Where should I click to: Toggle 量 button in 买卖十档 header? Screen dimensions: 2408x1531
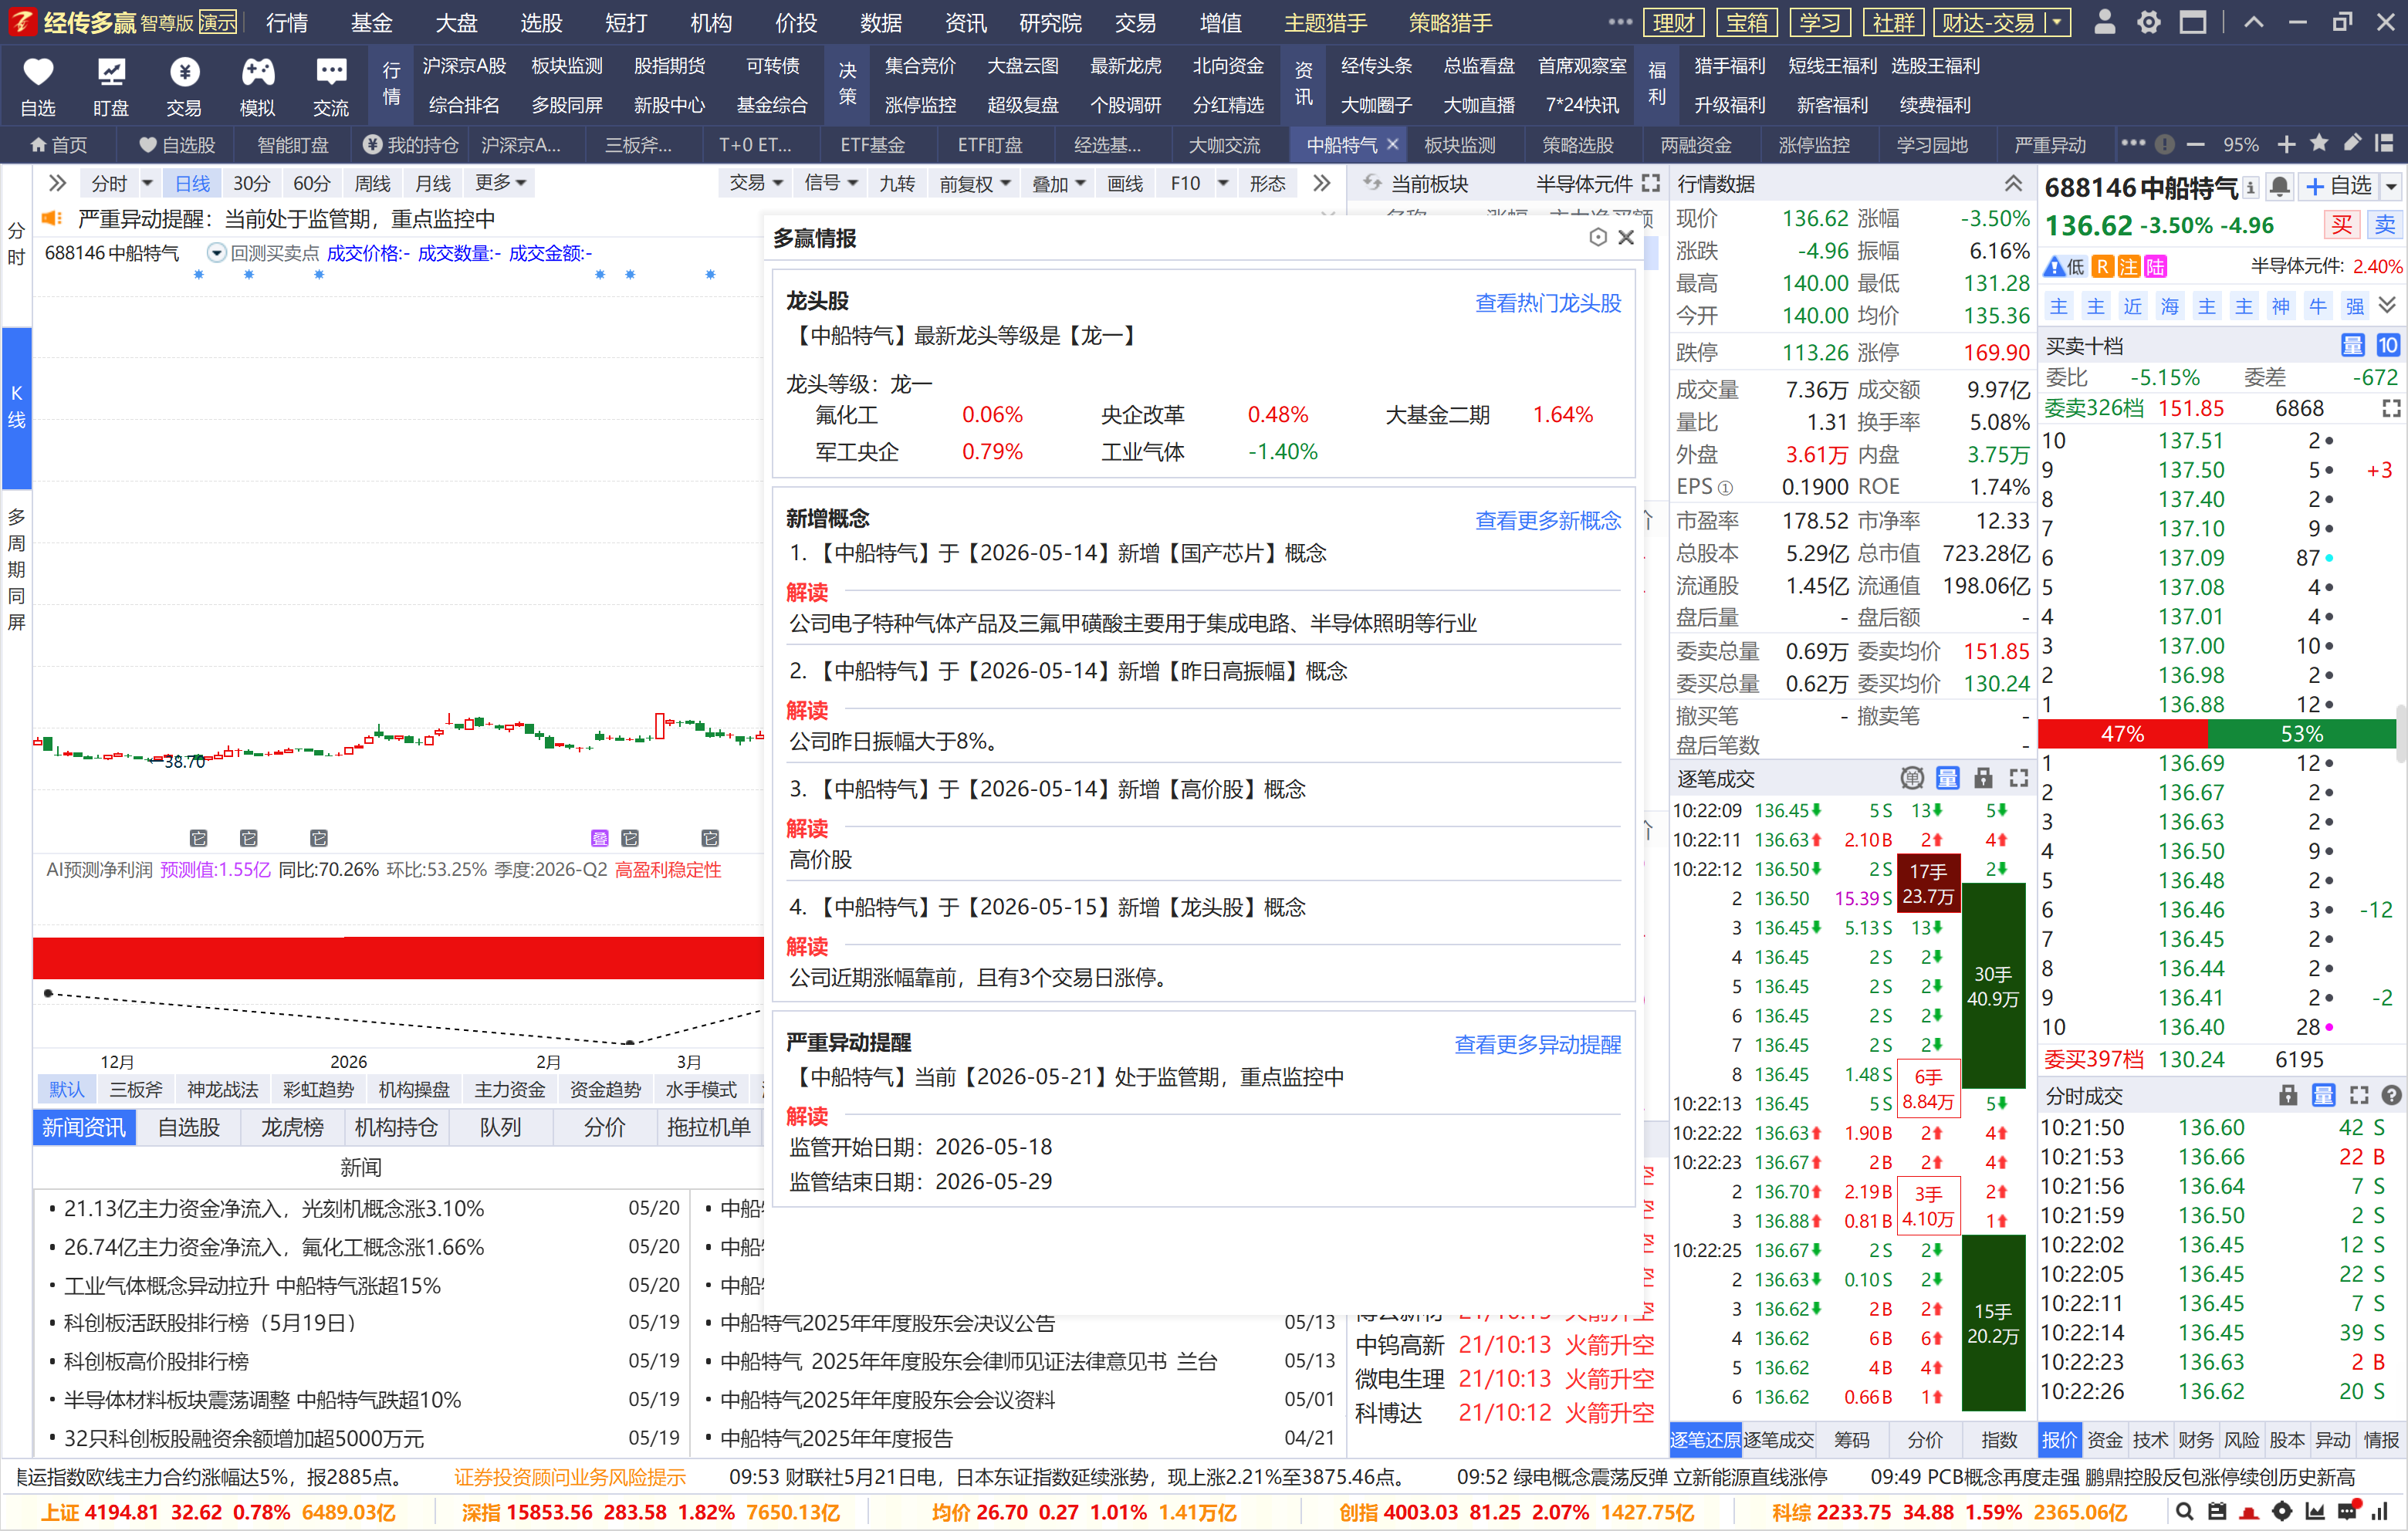coord(2352,345)
